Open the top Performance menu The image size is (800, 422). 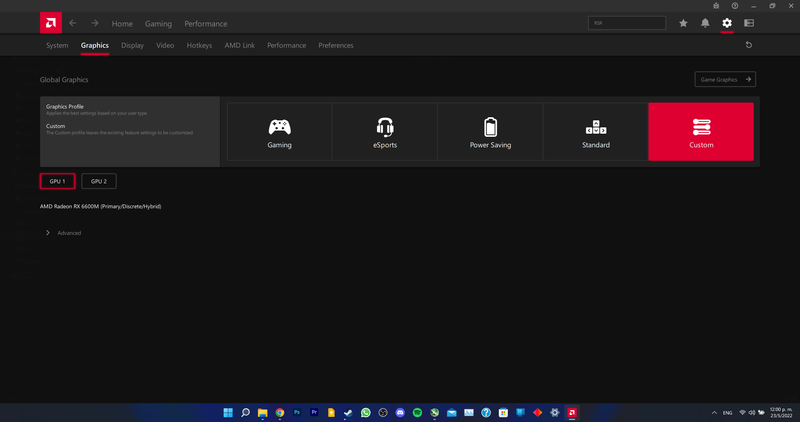[x=206, y=23]
